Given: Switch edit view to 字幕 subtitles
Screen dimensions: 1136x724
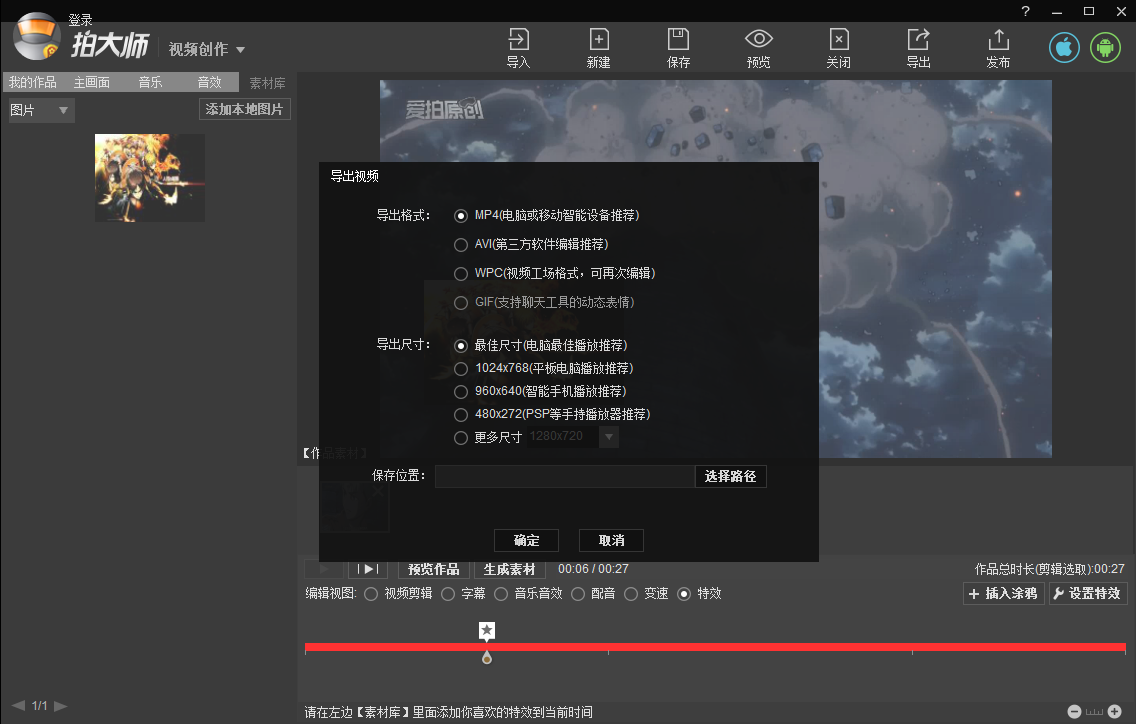Looking at the screenshot, I should [x=448, y=593].
